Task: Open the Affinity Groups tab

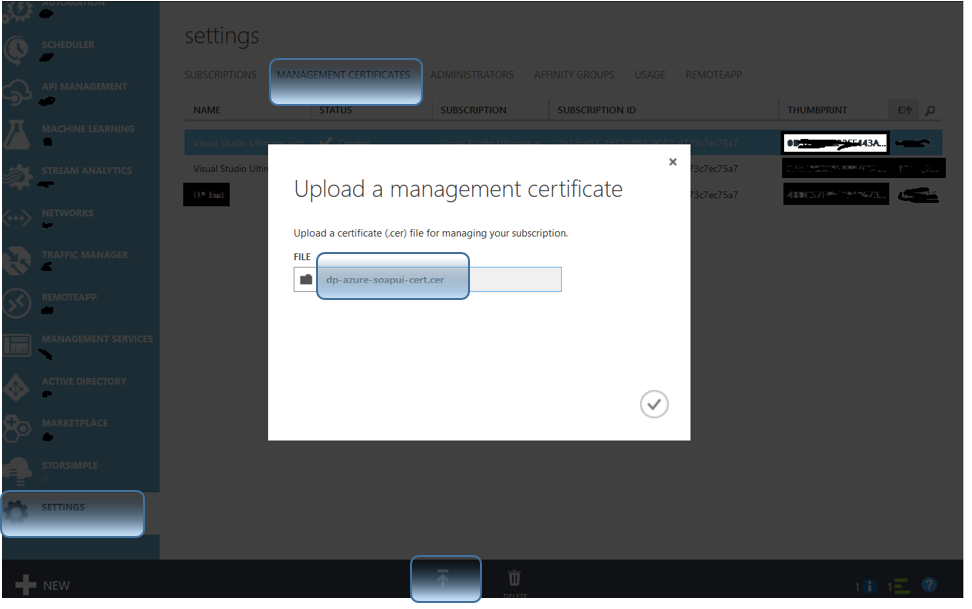Action: (x=574, y=74)
